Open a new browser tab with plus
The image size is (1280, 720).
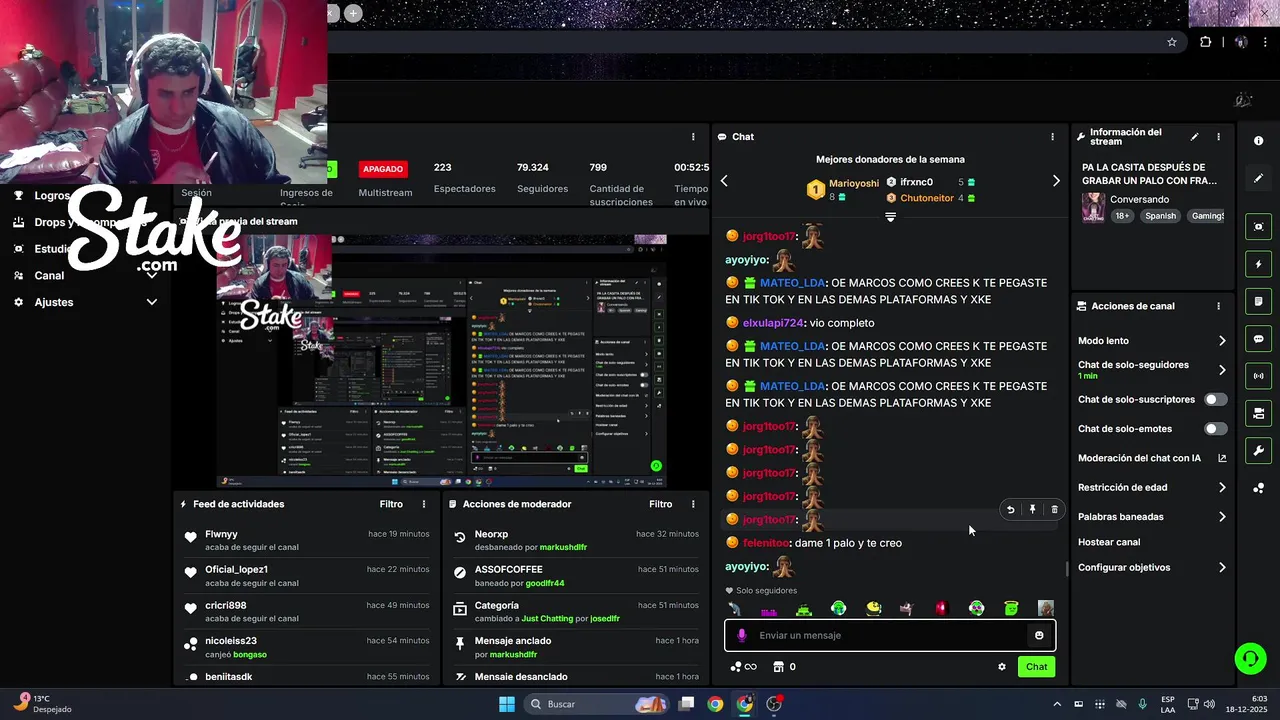point(353,13)
